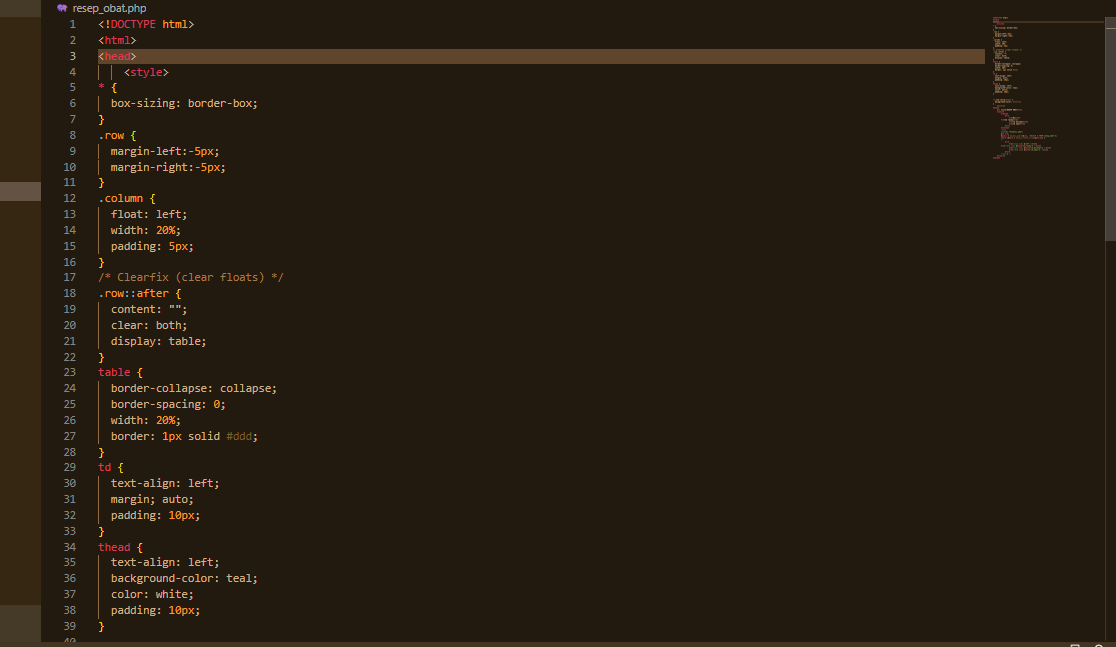
Task: Click the <html> tag on line 2
Action: pos(117,41)
